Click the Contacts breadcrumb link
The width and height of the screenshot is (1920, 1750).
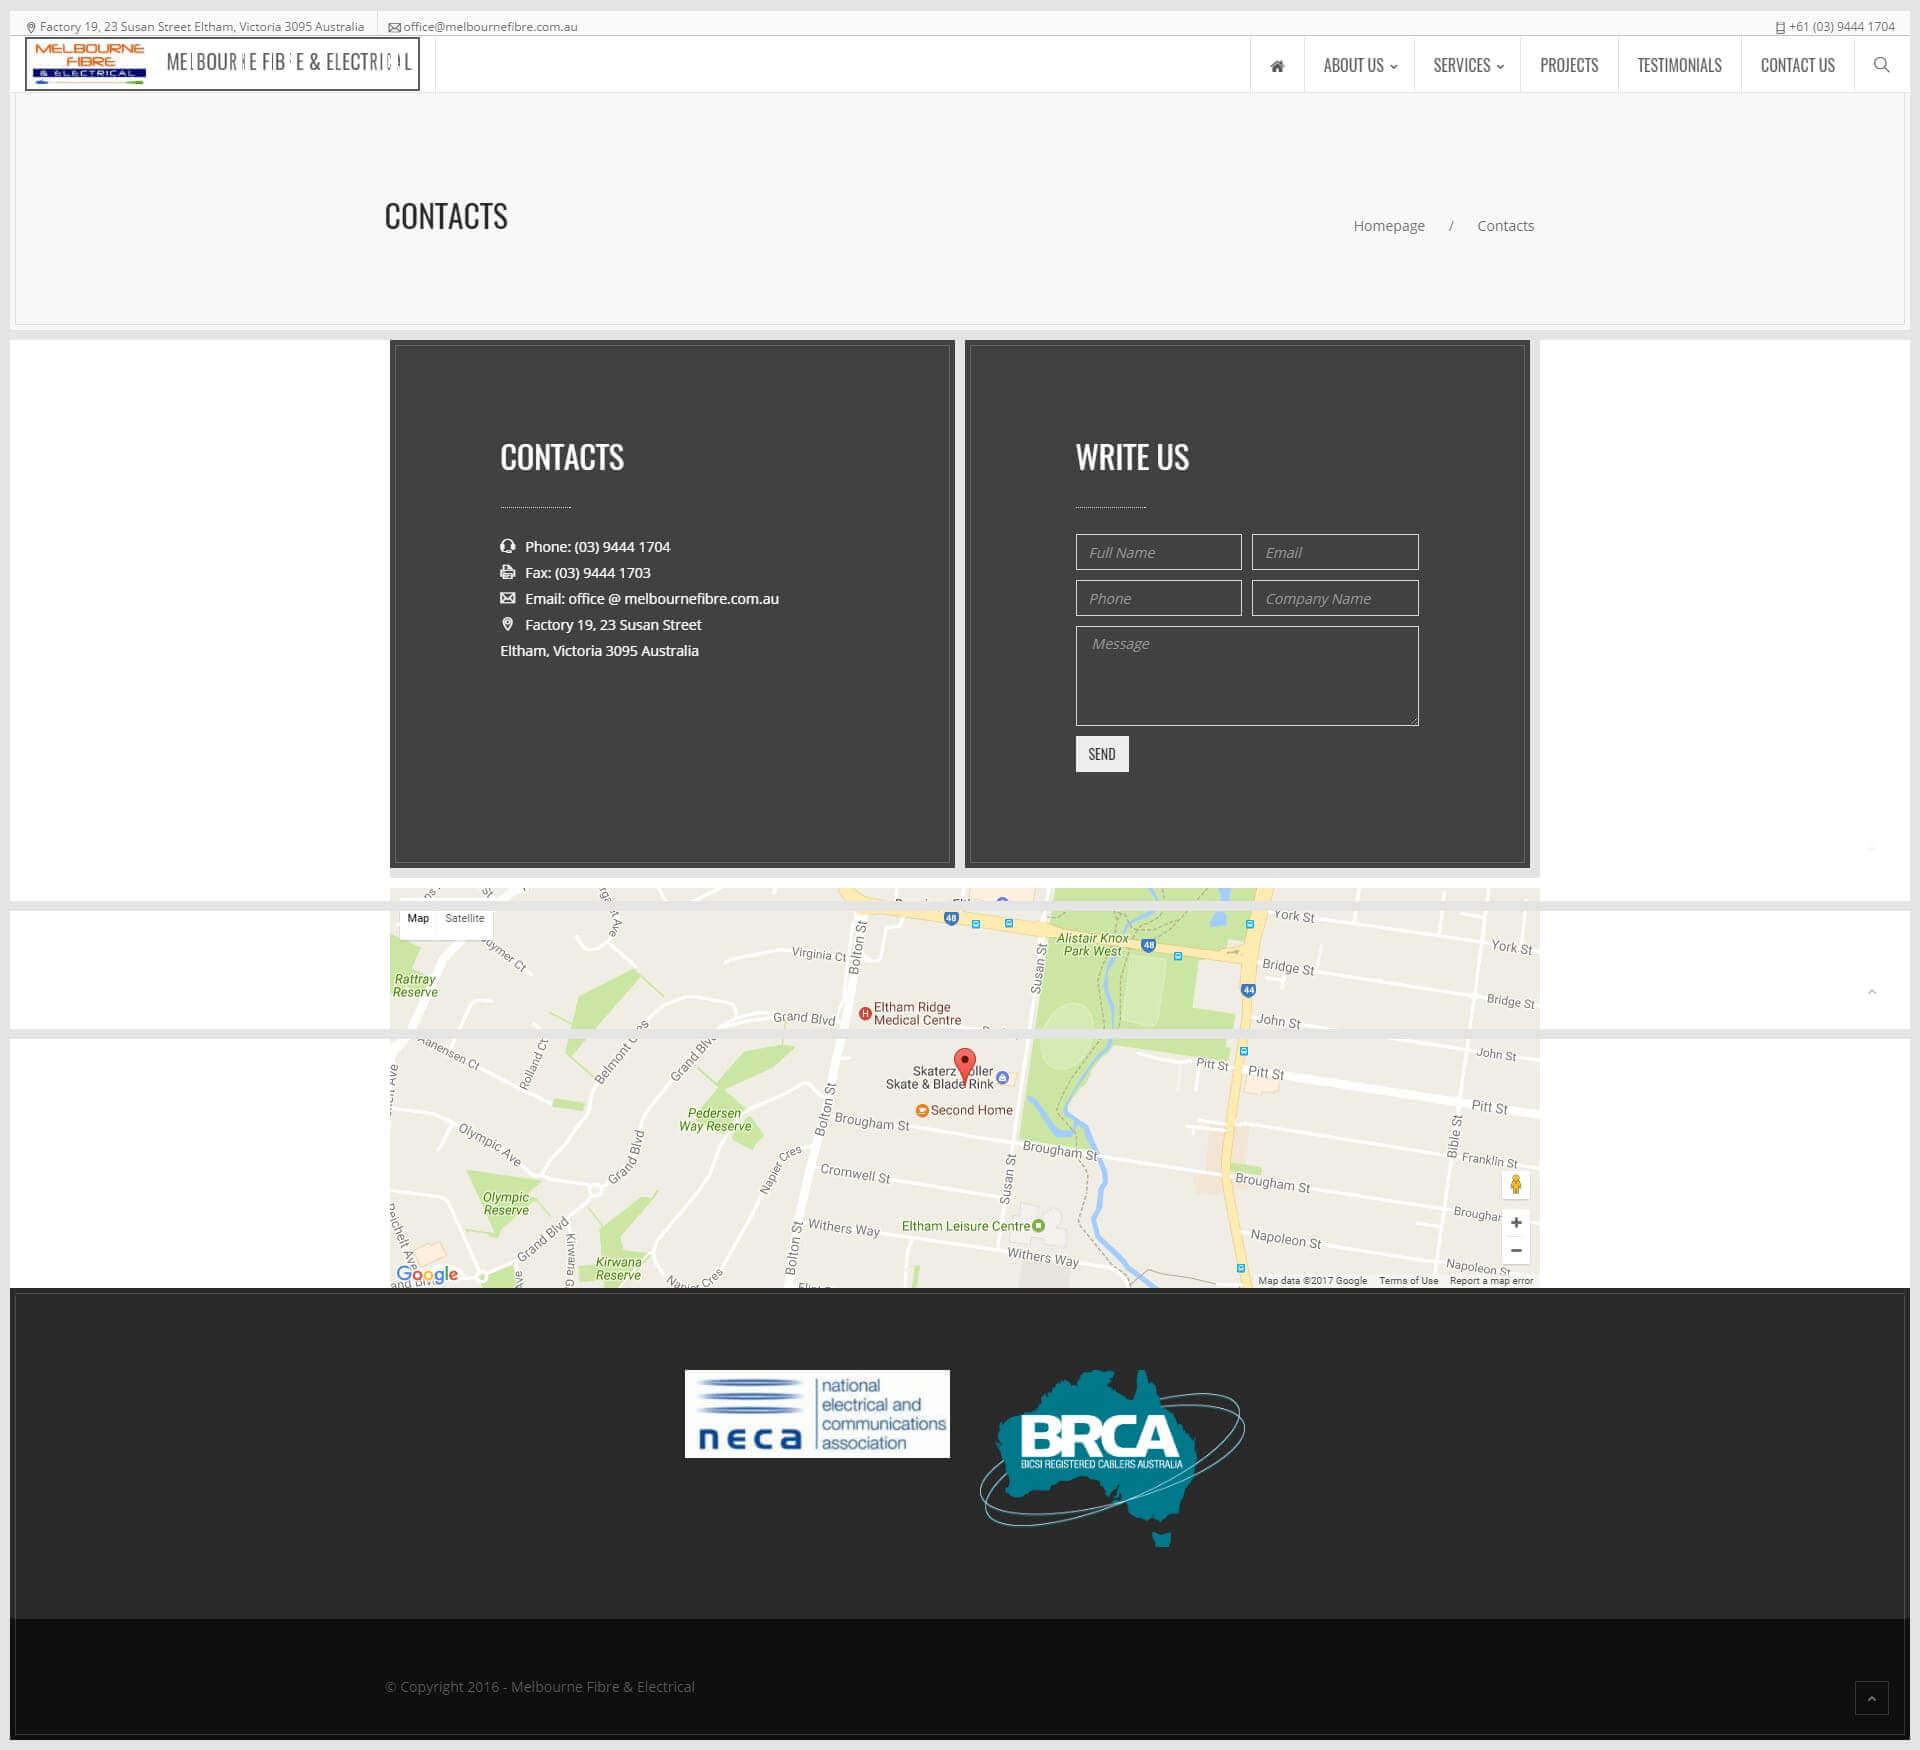coord(1505,226)
